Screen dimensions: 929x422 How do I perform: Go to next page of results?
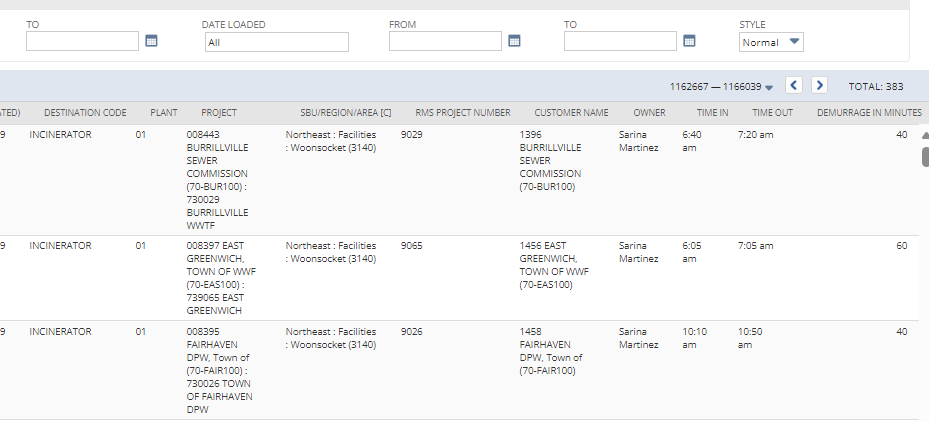pyautogui.click(x=819, y=85)
